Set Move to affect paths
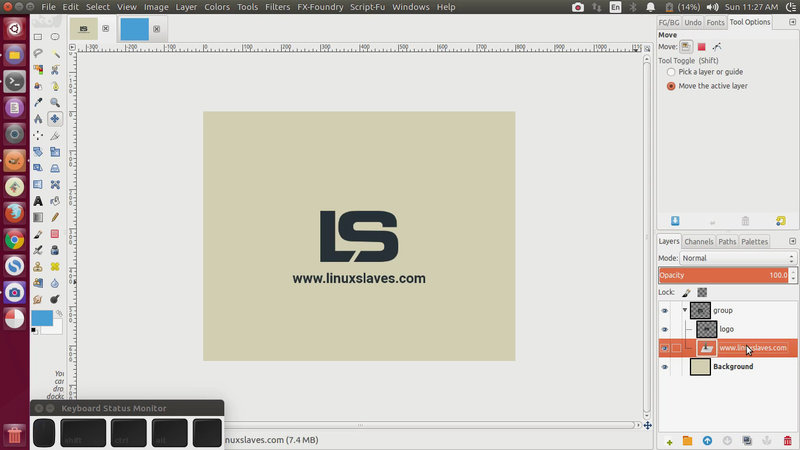The height and width of the screenshot is (450, 800). click(717, 47)
